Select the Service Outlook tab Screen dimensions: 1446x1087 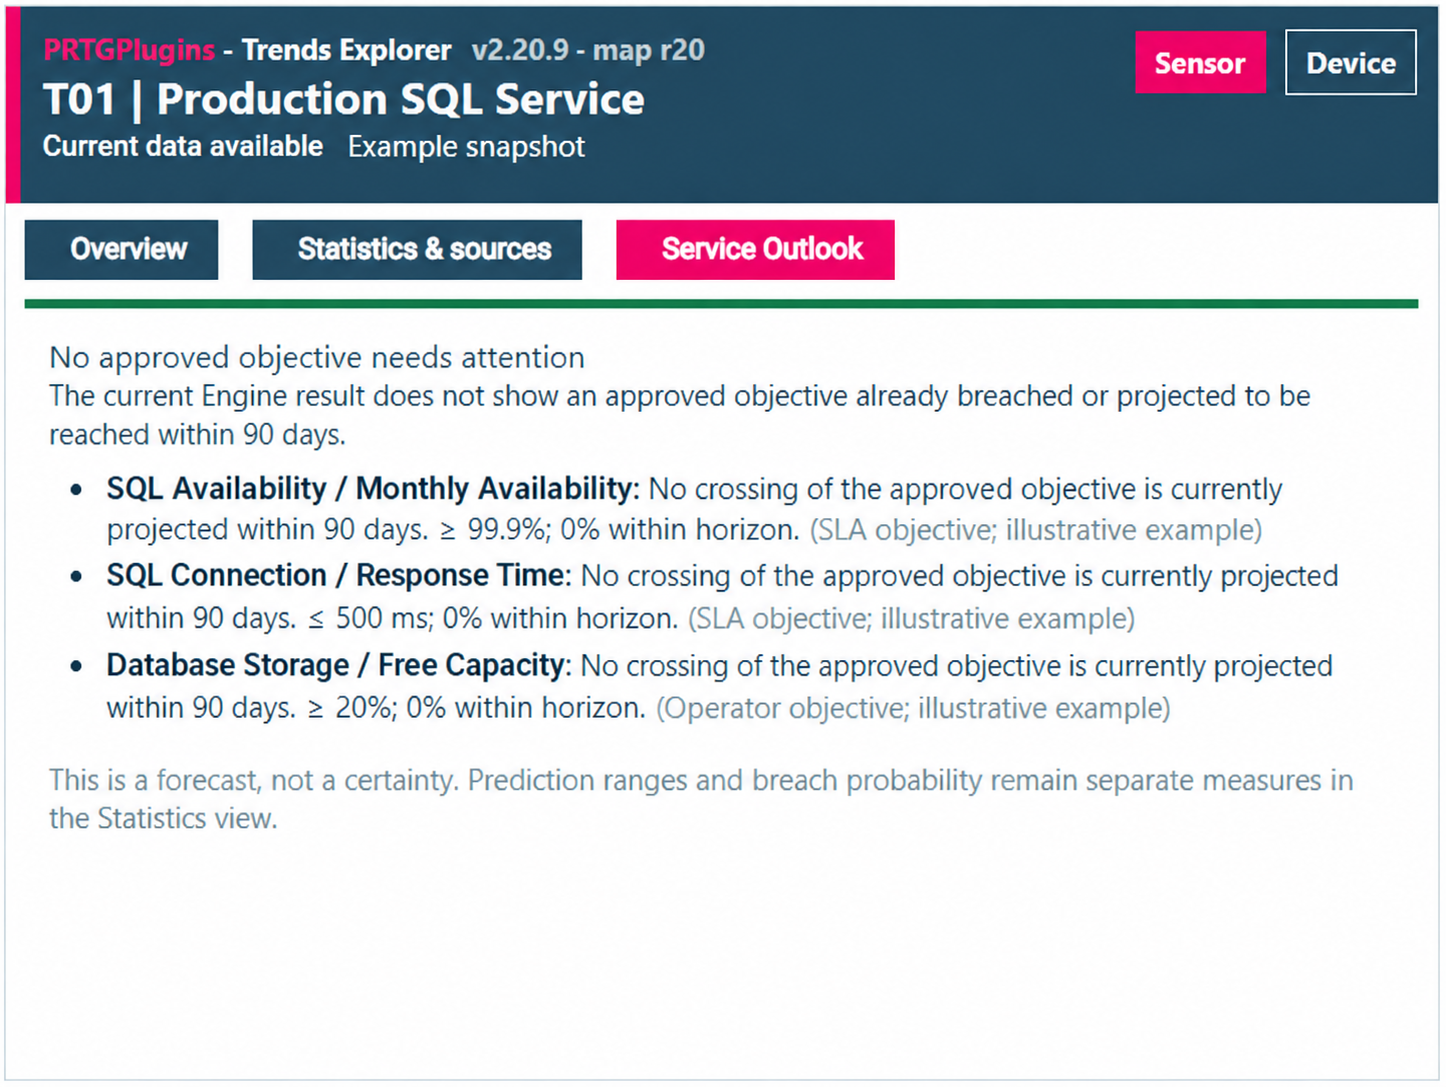[x=755, y=249]
